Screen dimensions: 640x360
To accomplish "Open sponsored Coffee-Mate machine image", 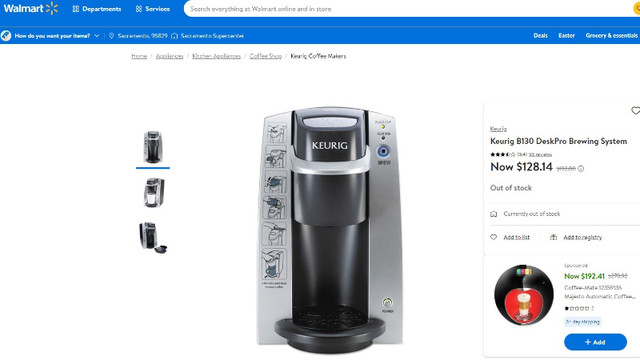I will coord(524,295).
